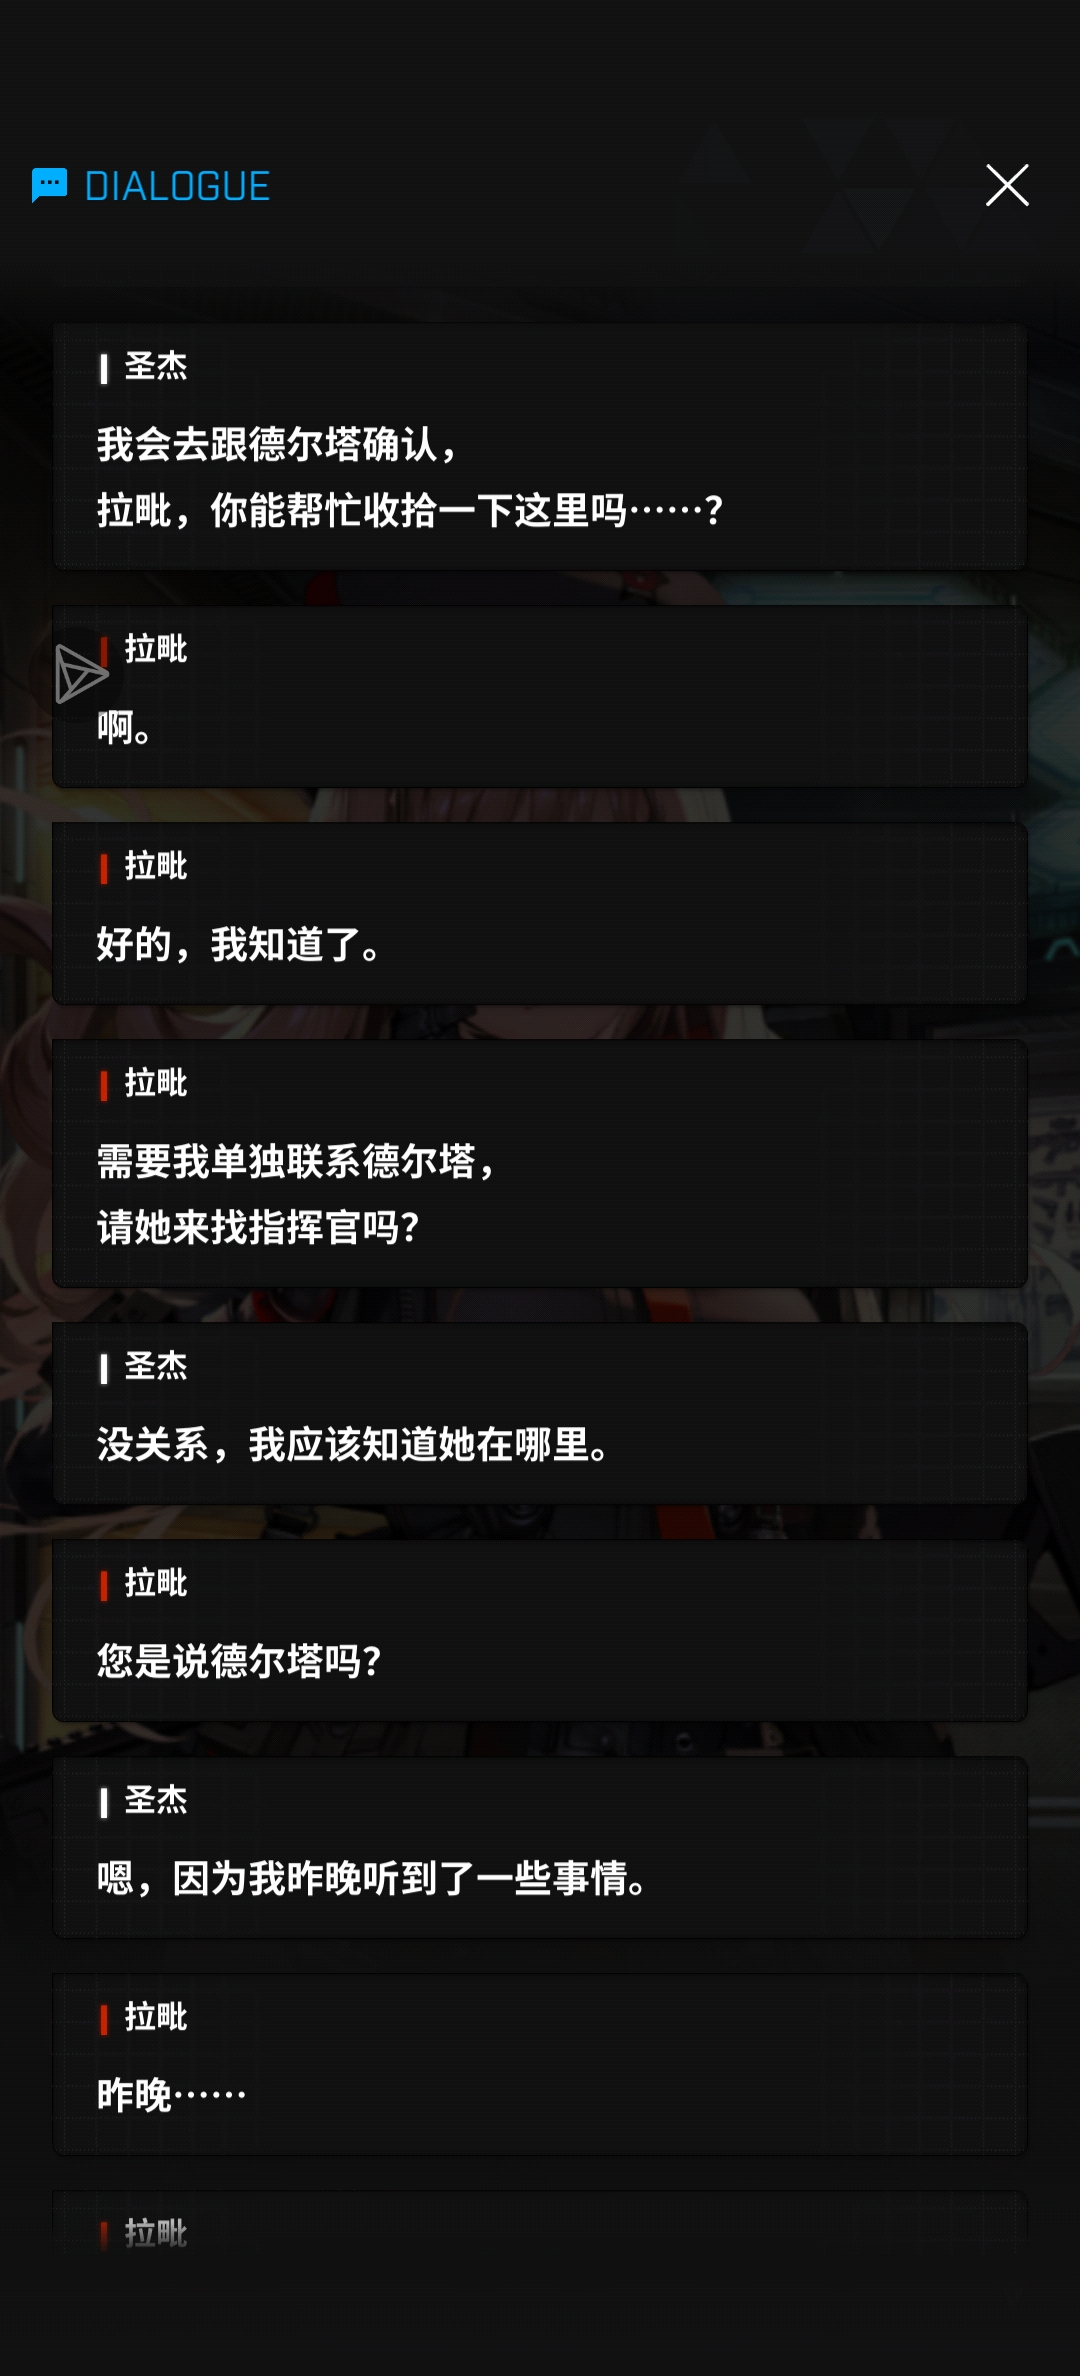Viewport: 1080px width, 2376px height.
Task: Click the red speaker marker beside 您是说德尔塔吗
Action: pos(104,1585)
